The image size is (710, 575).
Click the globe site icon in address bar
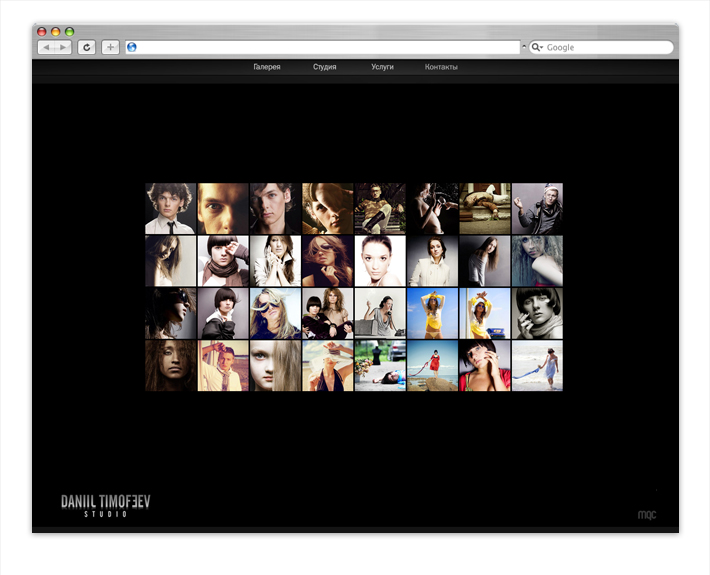click(132, 47)
